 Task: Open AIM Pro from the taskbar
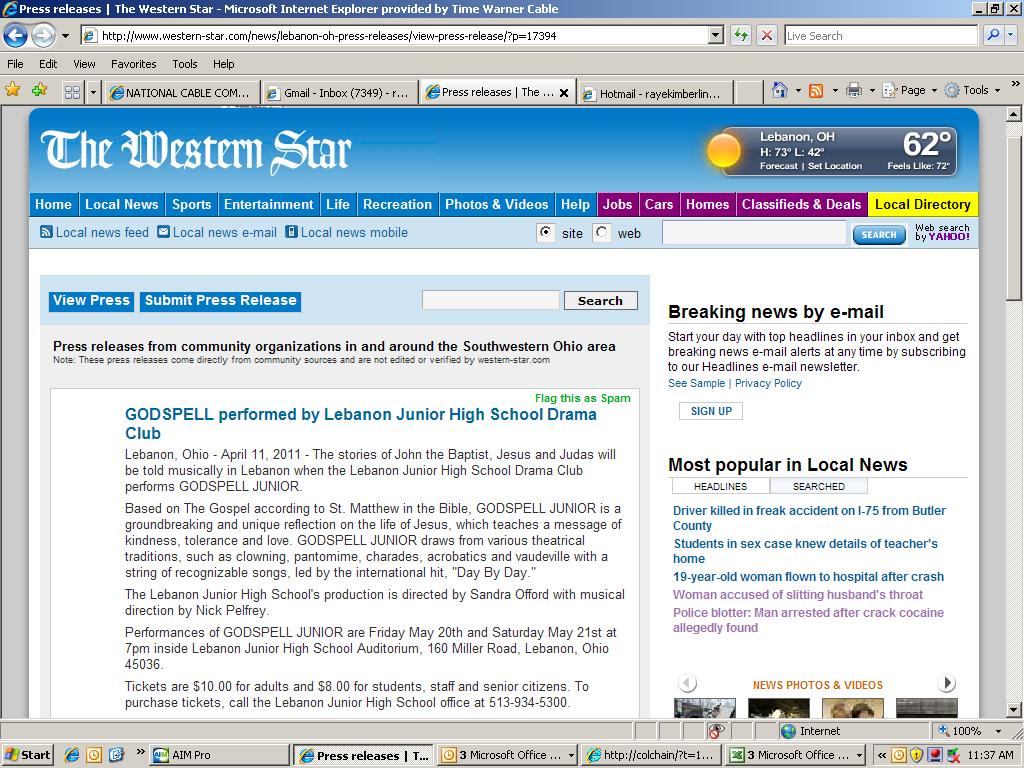point(219,755)
